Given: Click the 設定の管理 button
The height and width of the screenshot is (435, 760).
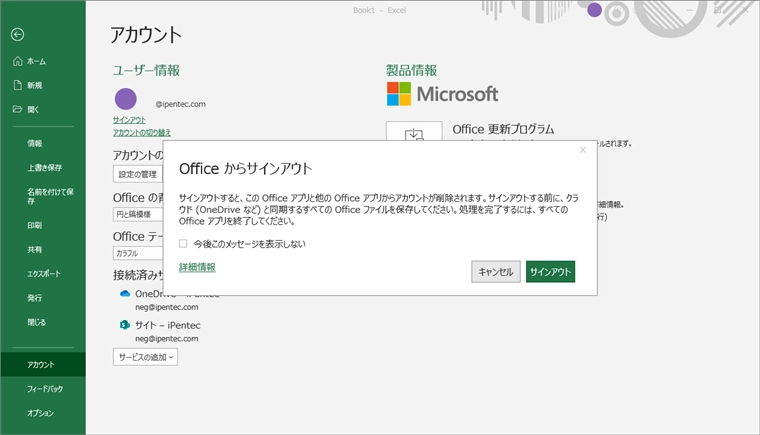Looking at the screenshot, I should click(138, 174).
